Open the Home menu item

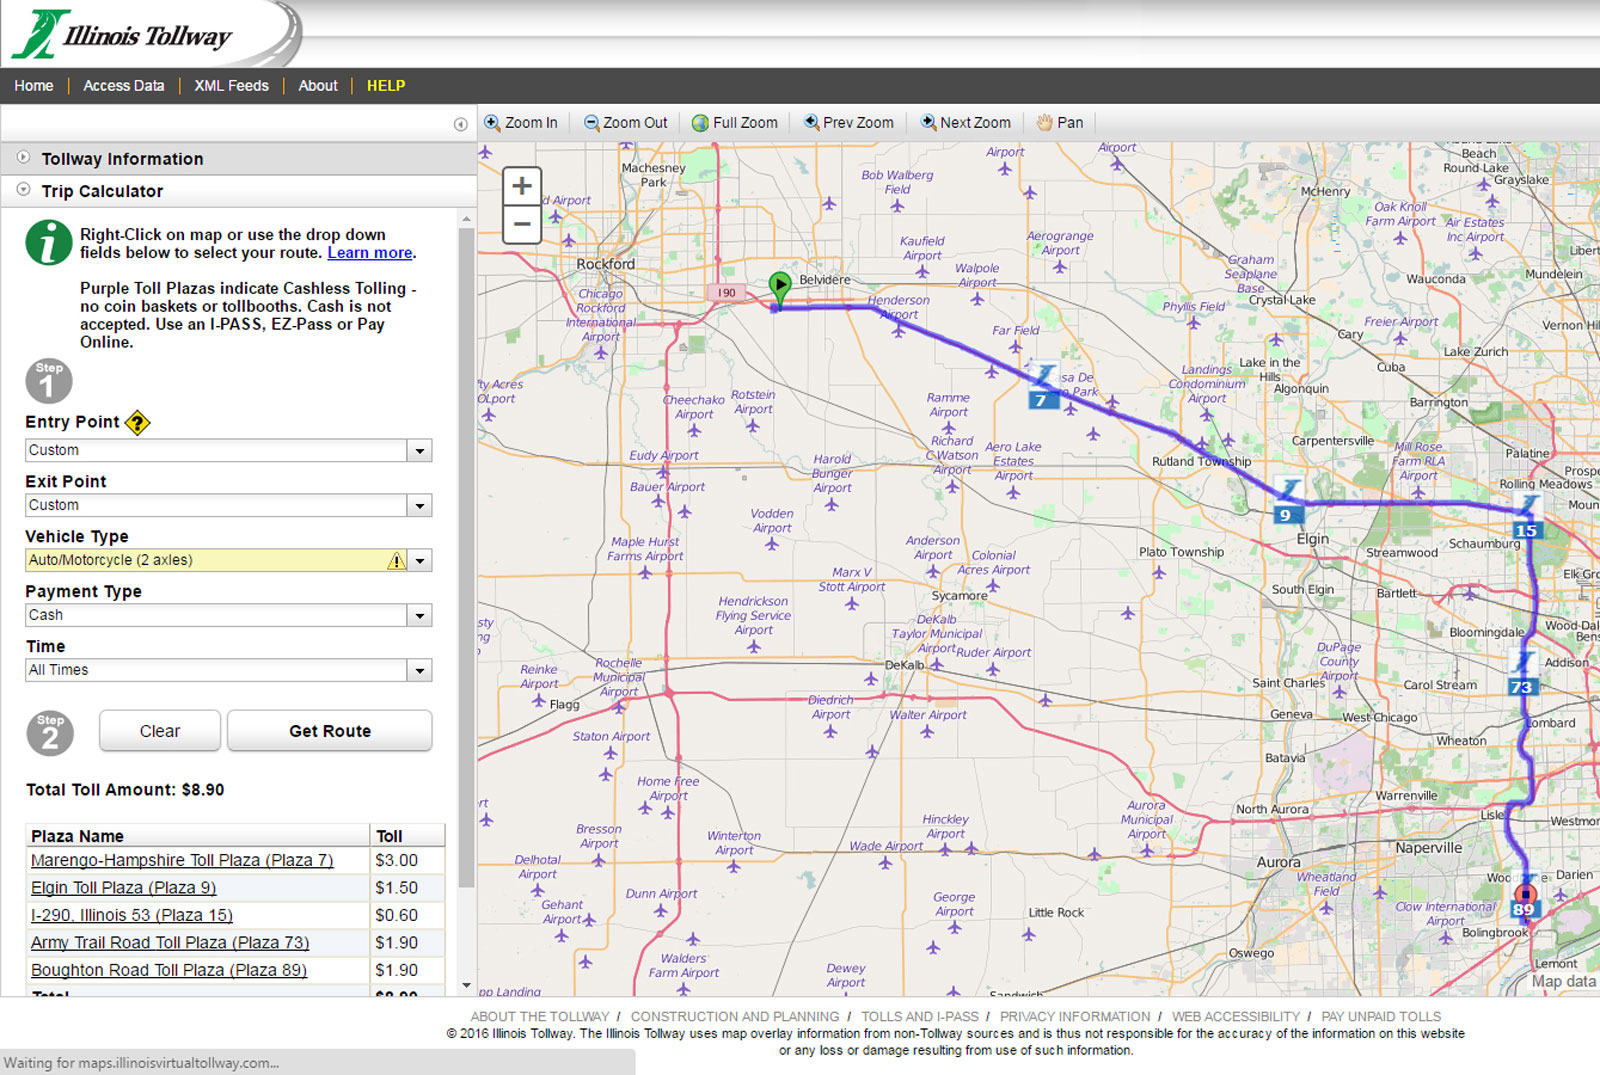click(x=34, y=86)
